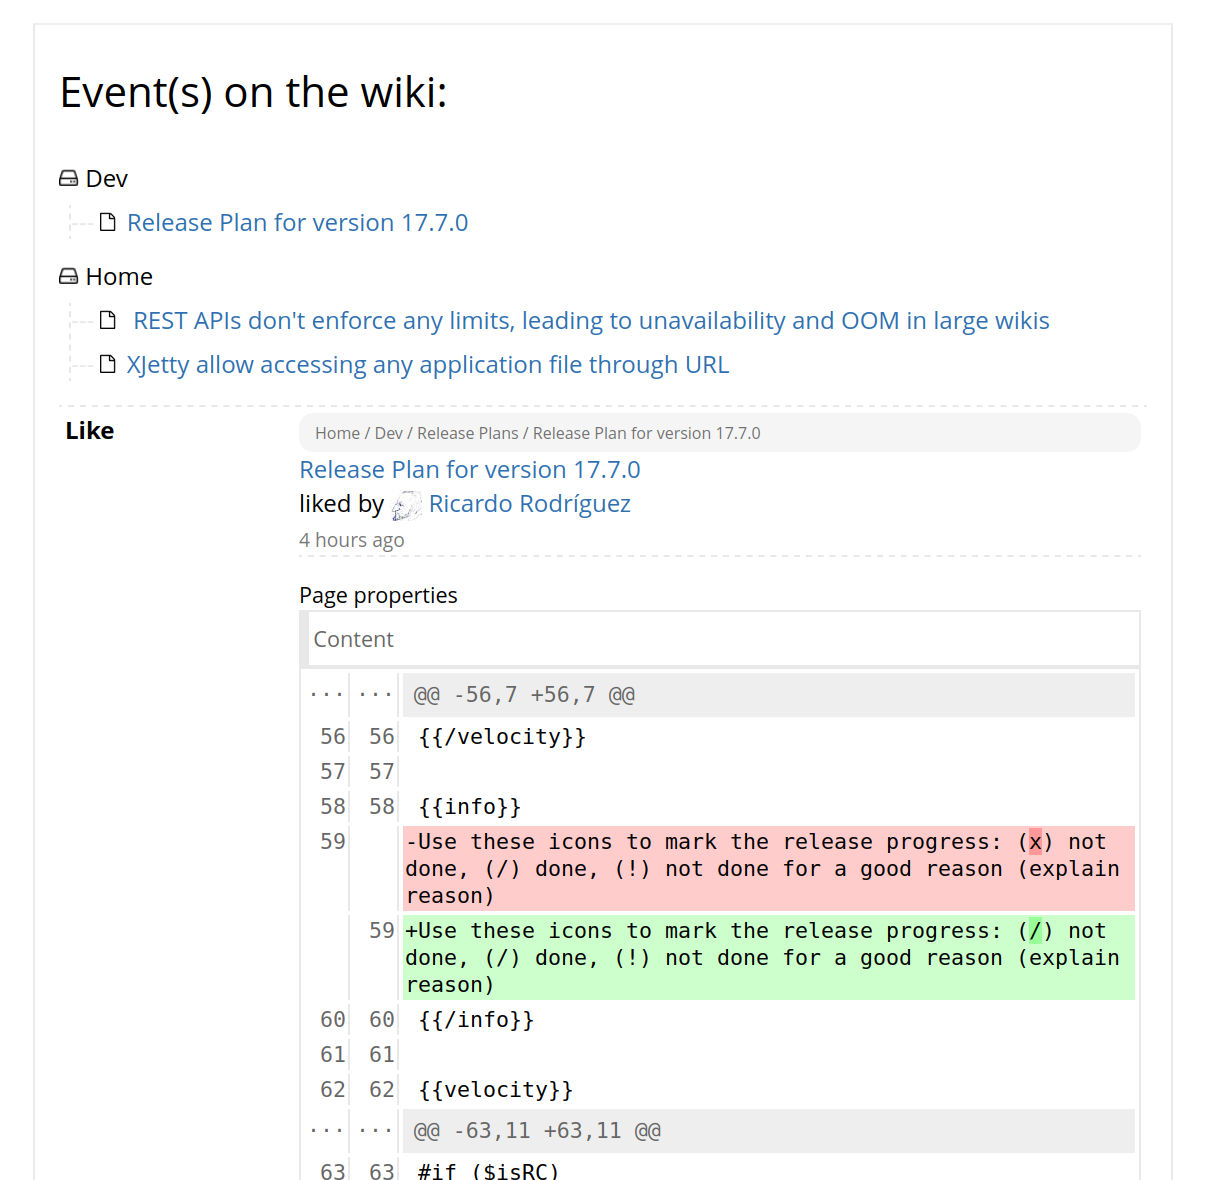Open Ricardo Rodríguez's profile link
The width and height of the screenshot is (1225, 1180).
529,504
